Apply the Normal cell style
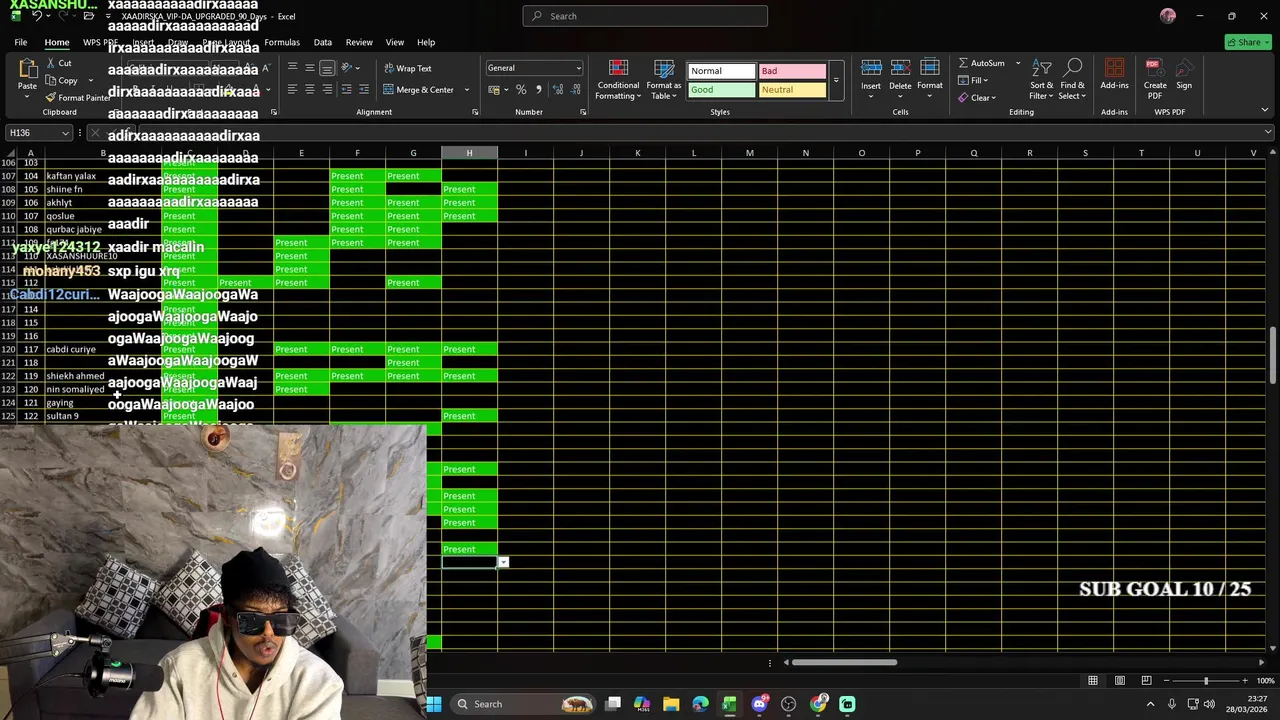The image size is (1280, 720). pos(721,71)
